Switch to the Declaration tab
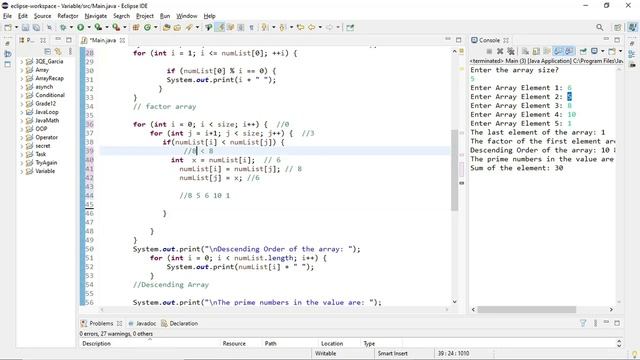Screen dimensions: 640x360 [x=180, y=323]
